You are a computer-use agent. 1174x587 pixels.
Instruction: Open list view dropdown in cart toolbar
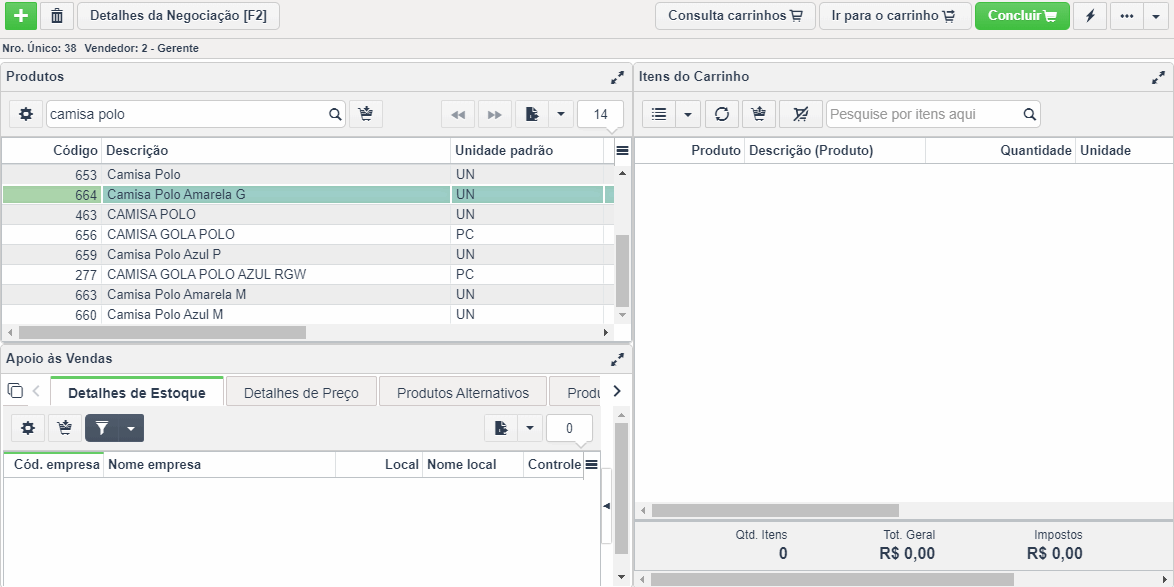[x=687, y=114]
